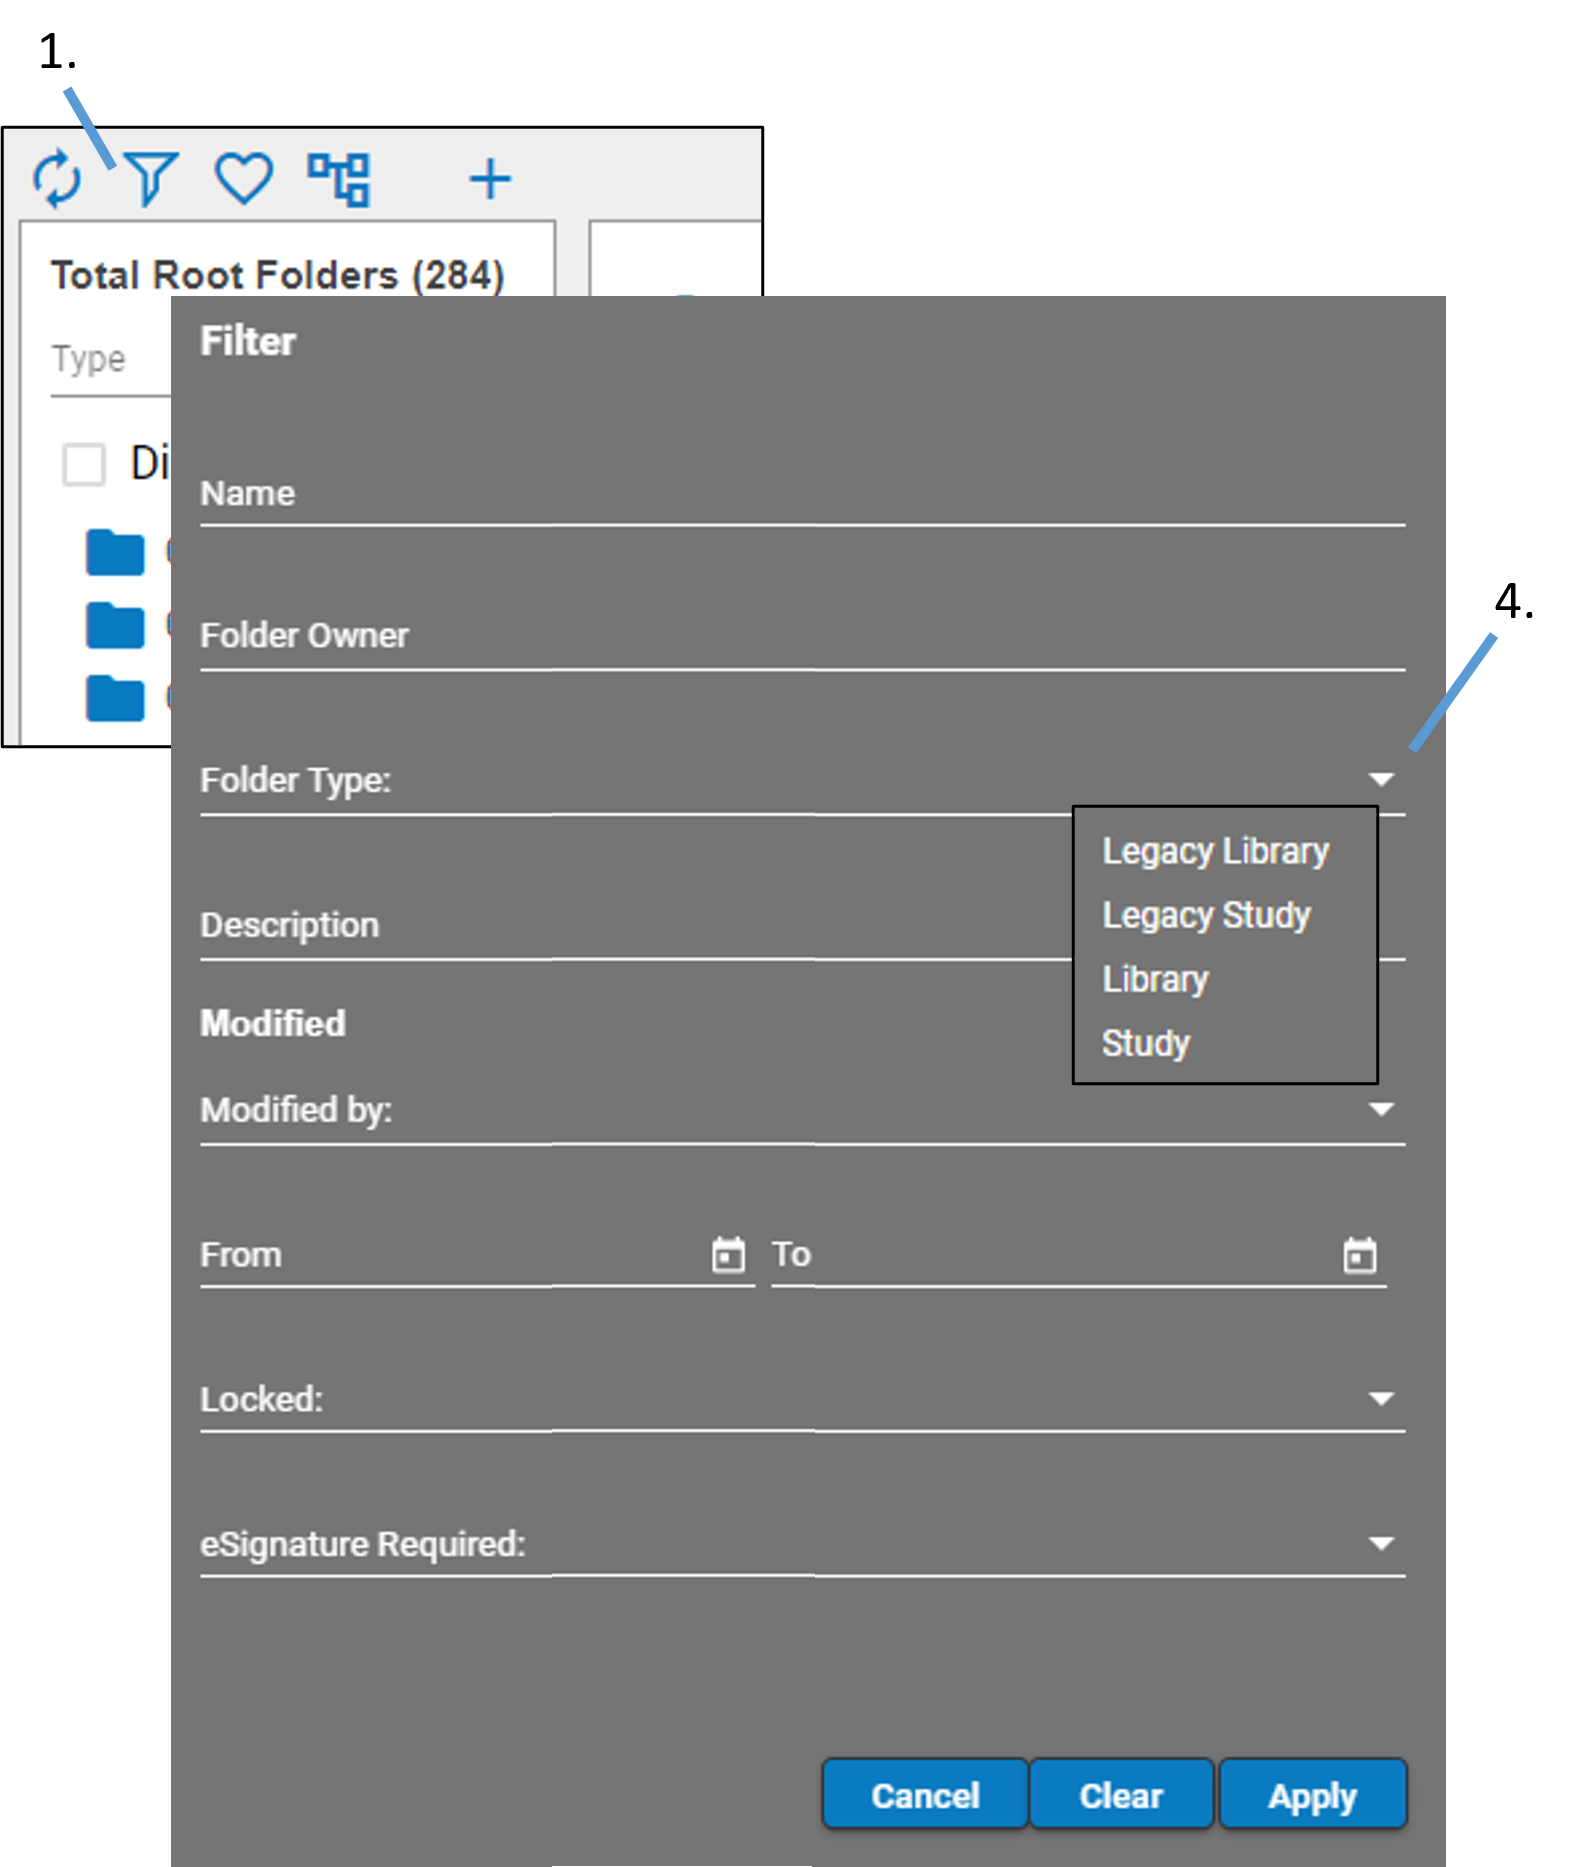Open the From date calendar icon
Image resolution: width=1591 pixels, height=1867 pixels.
[728, 1254]
